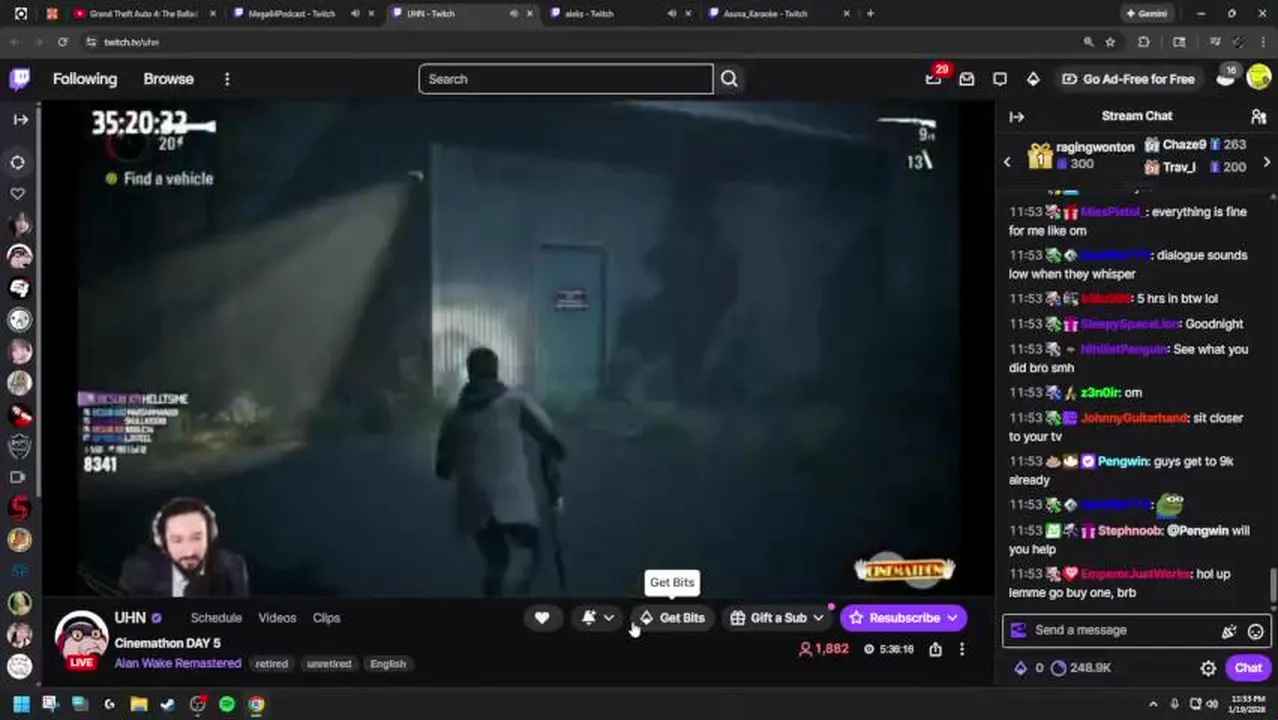
Task: Open the Clips tab of UHN
Action: 327,618
